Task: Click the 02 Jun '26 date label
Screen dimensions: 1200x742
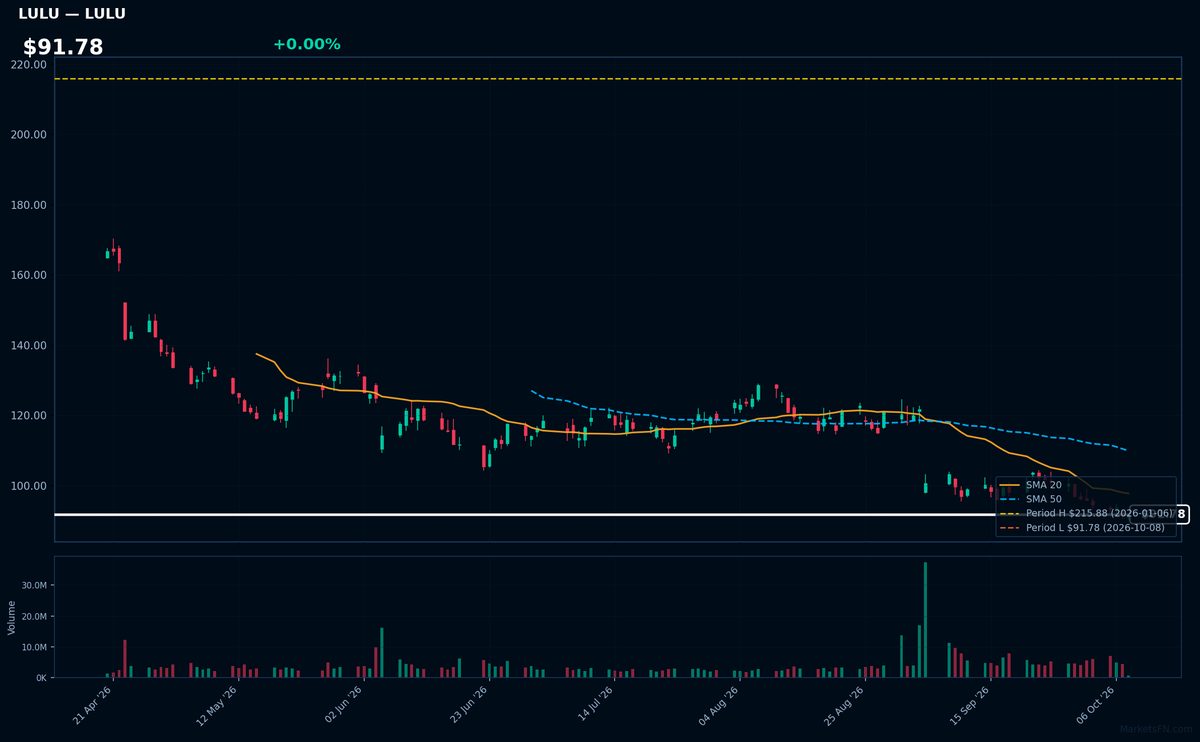Action: (343, 706)
